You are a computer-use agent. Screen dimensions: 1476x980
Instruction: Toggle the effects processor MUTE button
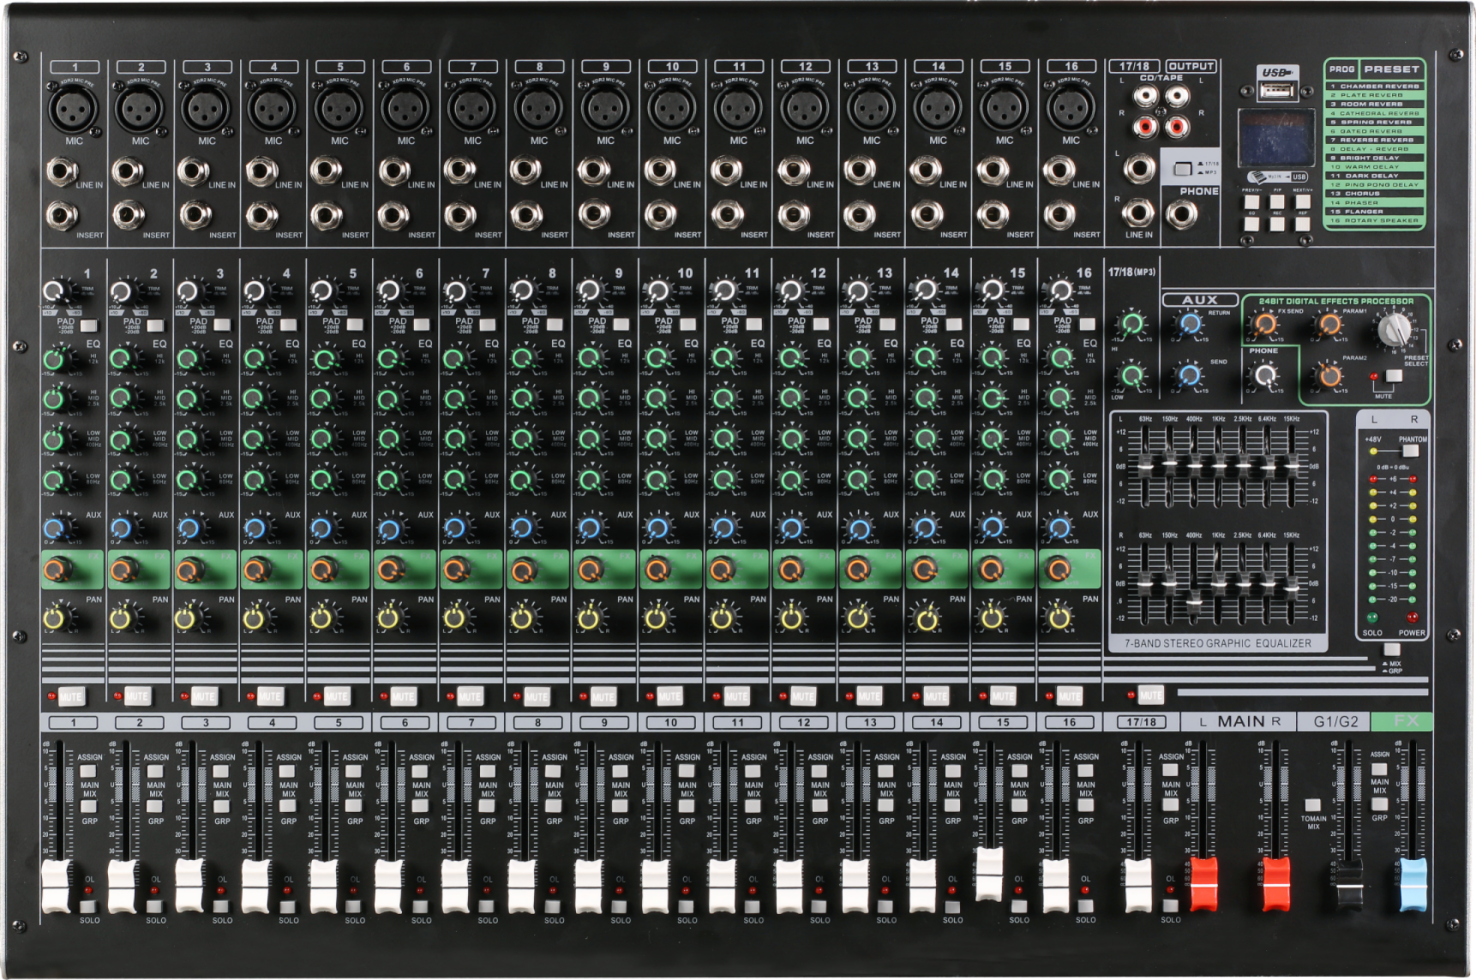1393,377
